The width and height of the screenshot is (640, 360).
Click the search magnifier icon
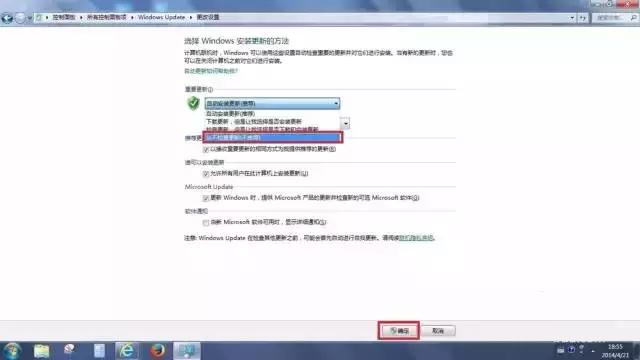pos(633,18)
